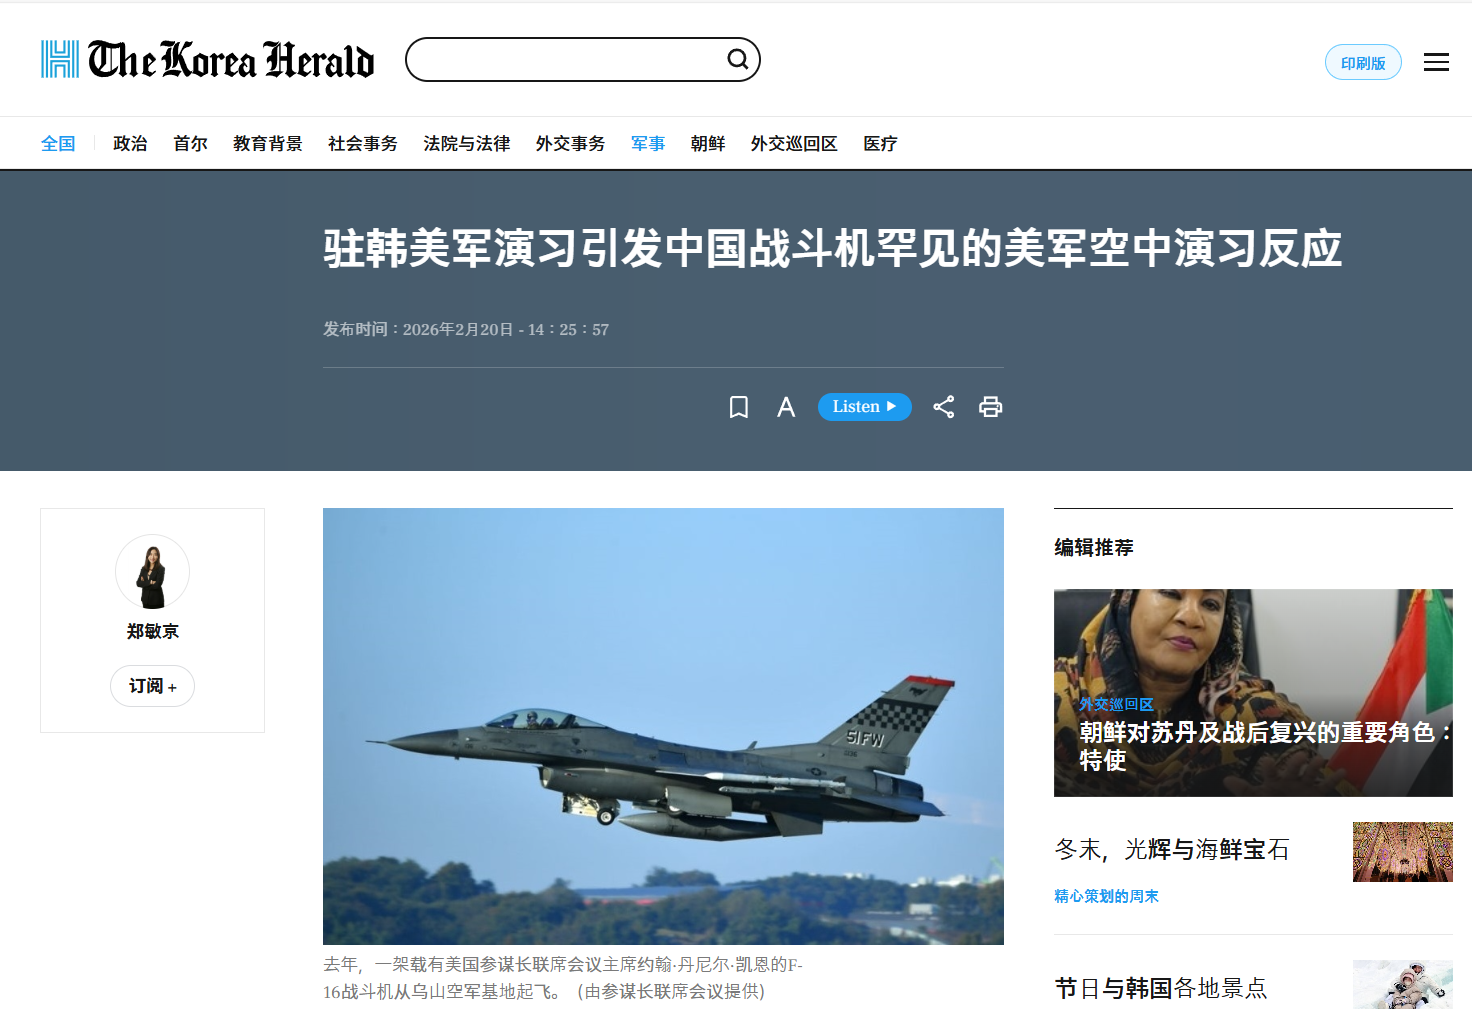Click The Korea Herald logo

point(207,60)
